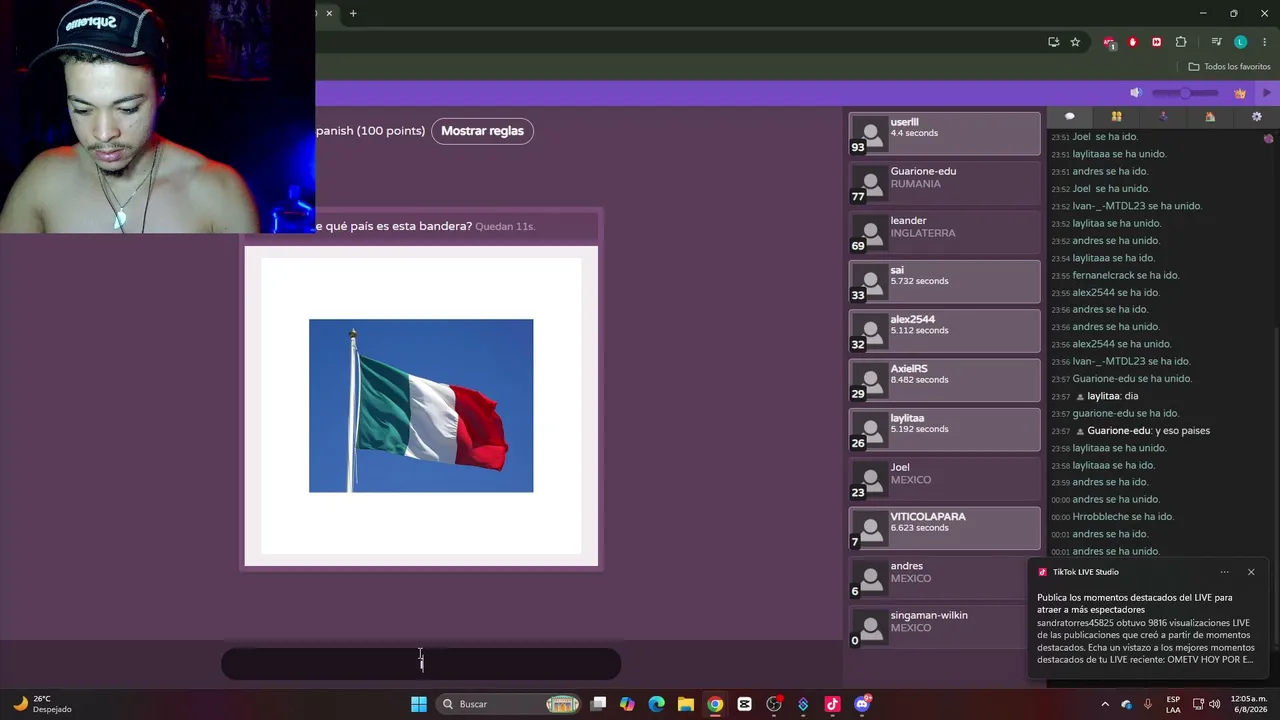Collapse sidebar with the arrow button
The height and width of the screenshot is (720, 1280).
tap(1267, 93)
